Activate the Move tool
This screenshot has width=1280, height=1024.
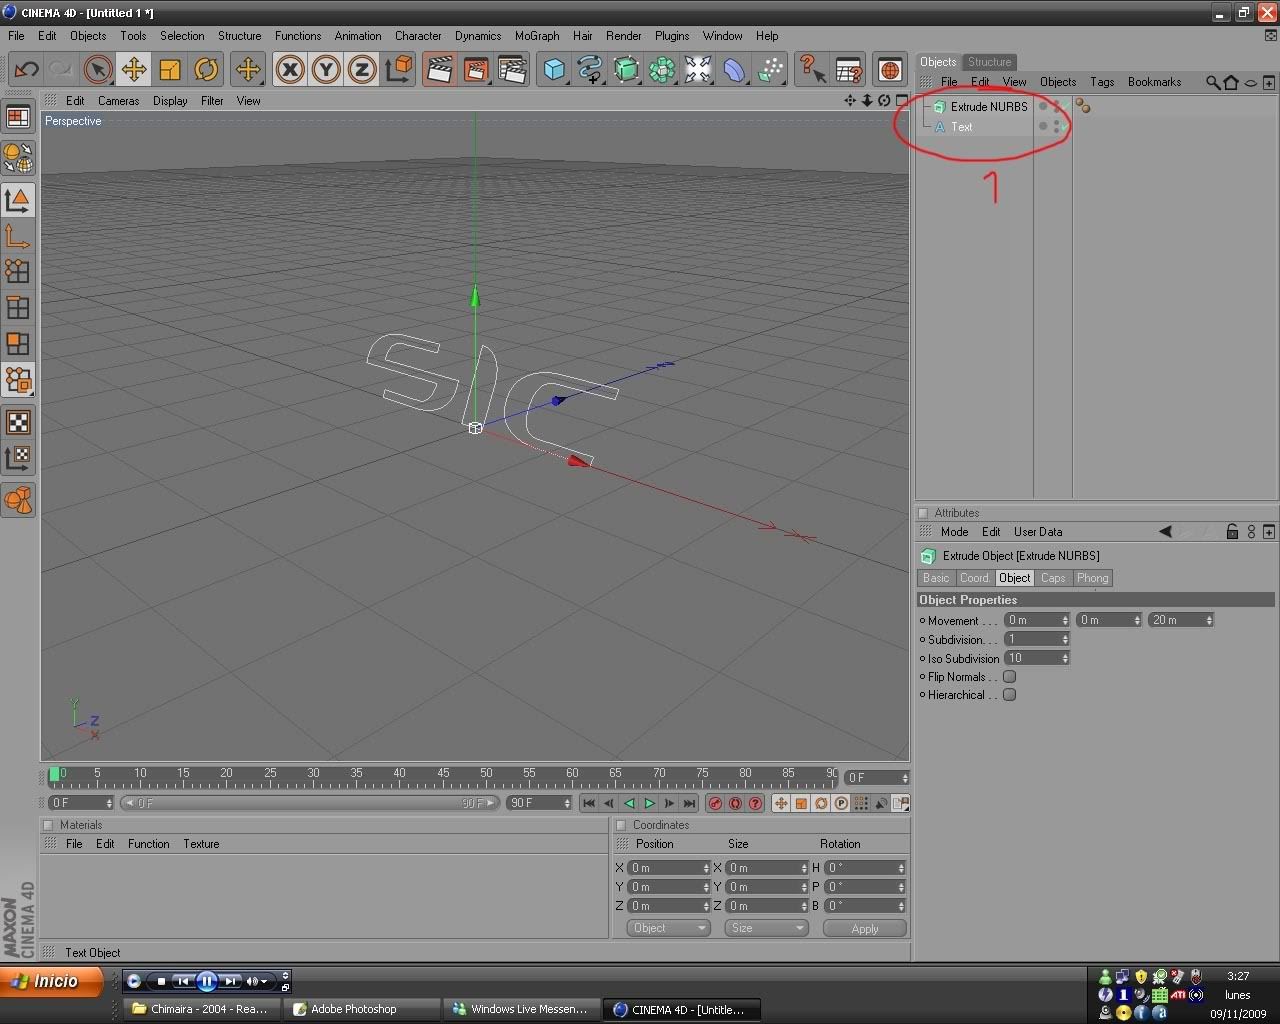(x=133, y=69)
